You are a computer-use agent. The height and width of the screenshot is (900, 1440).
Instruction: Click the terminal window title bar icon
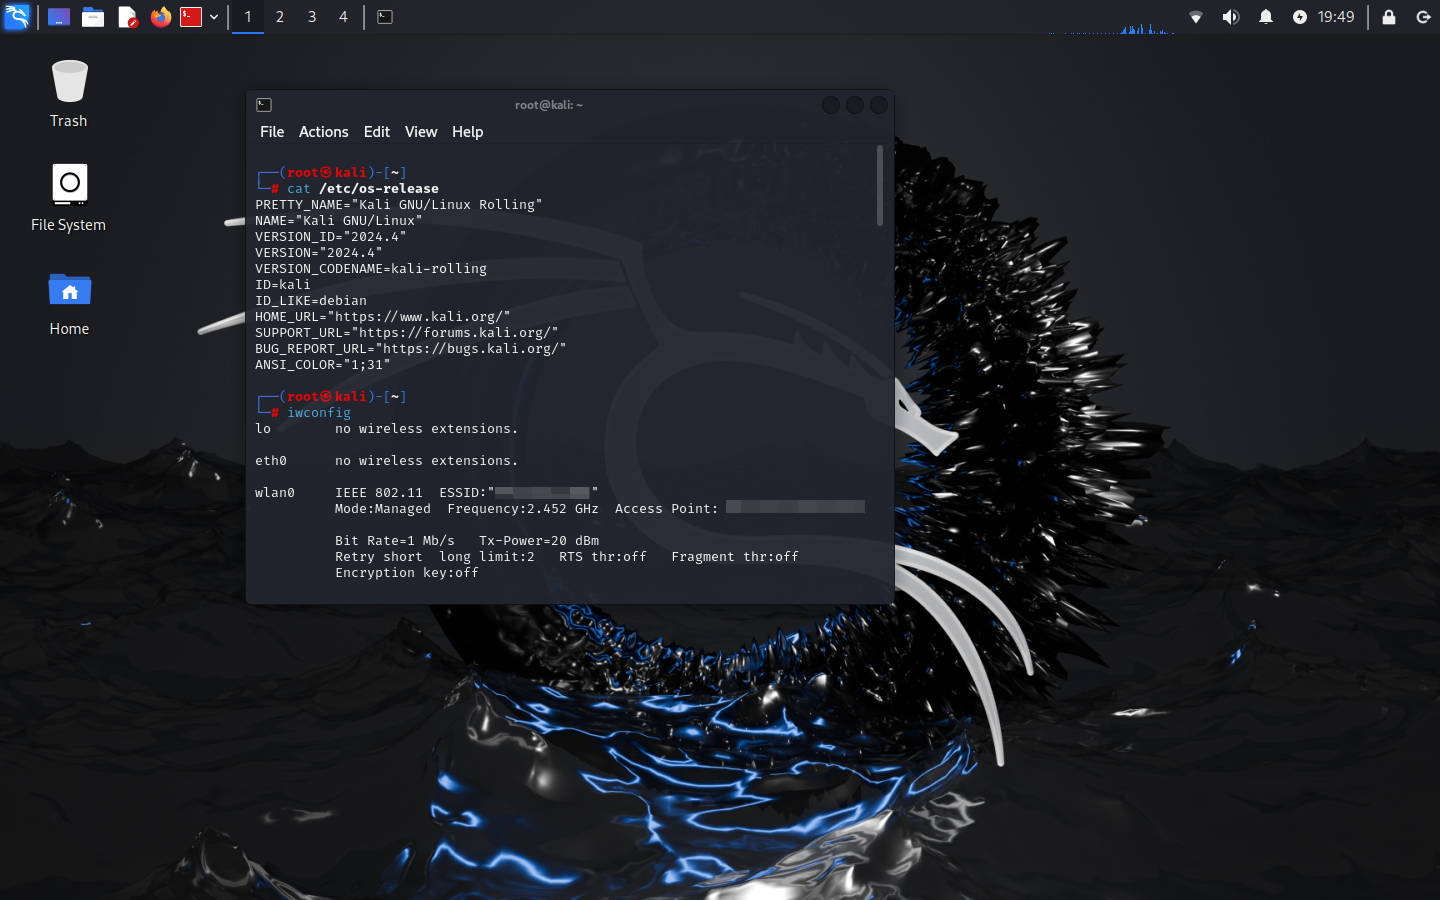[264, 105]
